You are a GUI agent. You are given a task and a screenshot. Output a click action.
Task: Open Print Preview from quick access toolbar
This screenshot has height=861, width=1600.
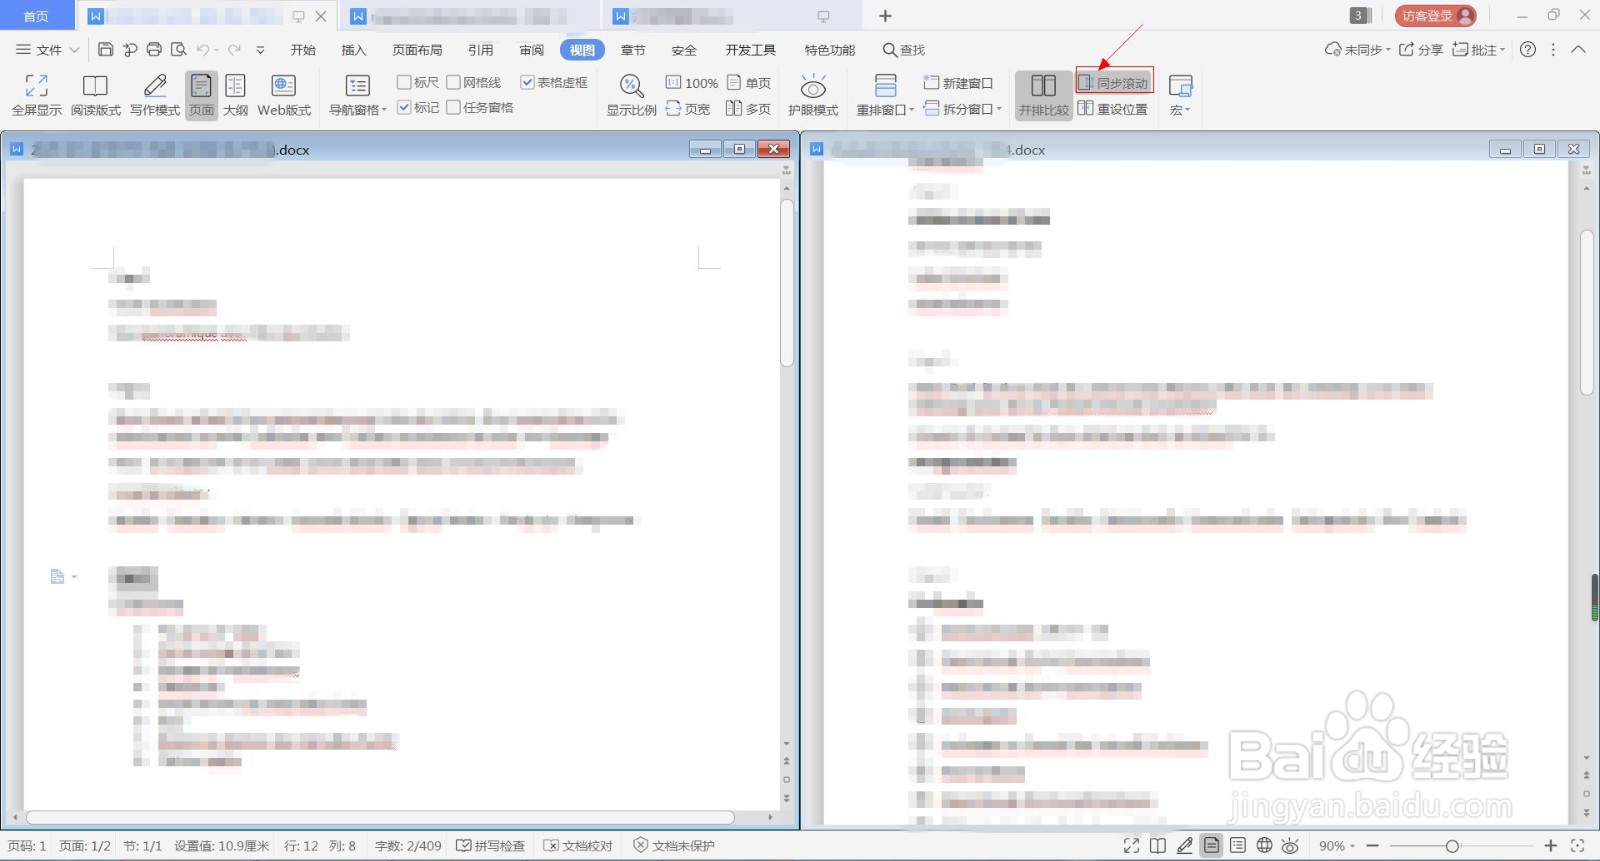point(179,49)
